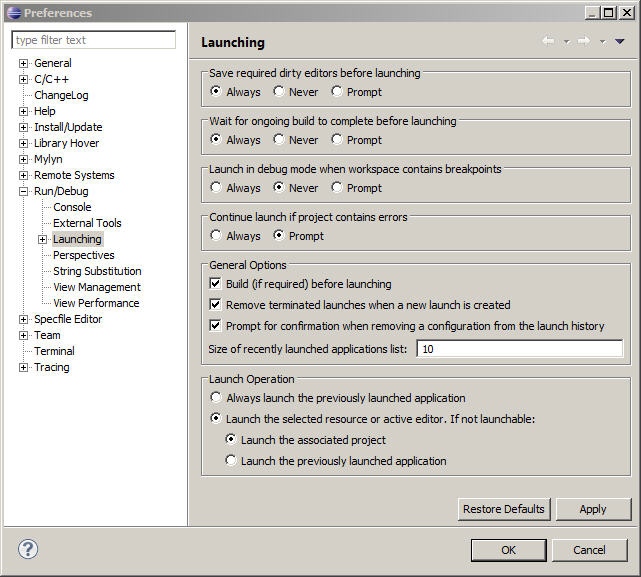Click the type filter text box
The width and height of the screenshot is (641, 577).
coord(94,40)
